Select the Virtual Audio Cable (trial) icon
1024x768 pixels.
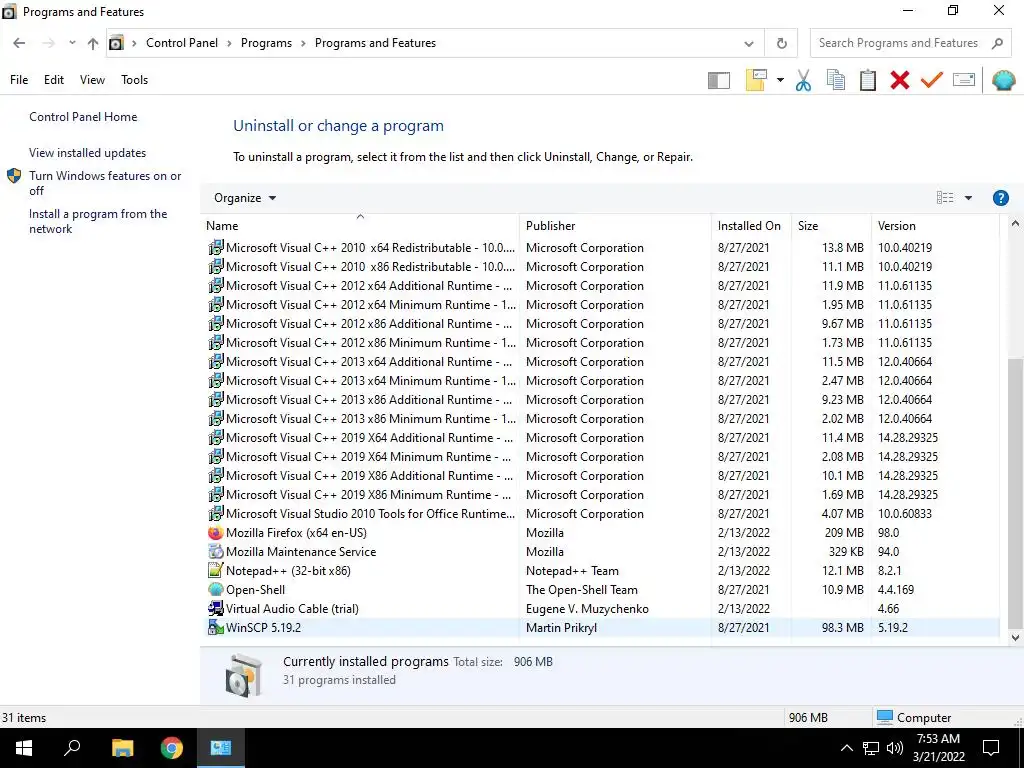coord(216,609)
